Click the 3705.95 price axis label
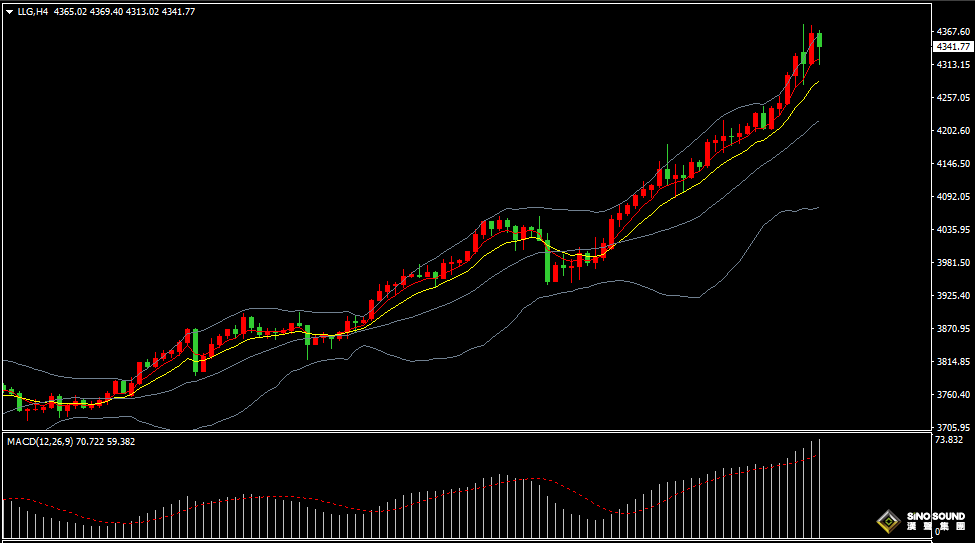 click(x=951, y=427)
